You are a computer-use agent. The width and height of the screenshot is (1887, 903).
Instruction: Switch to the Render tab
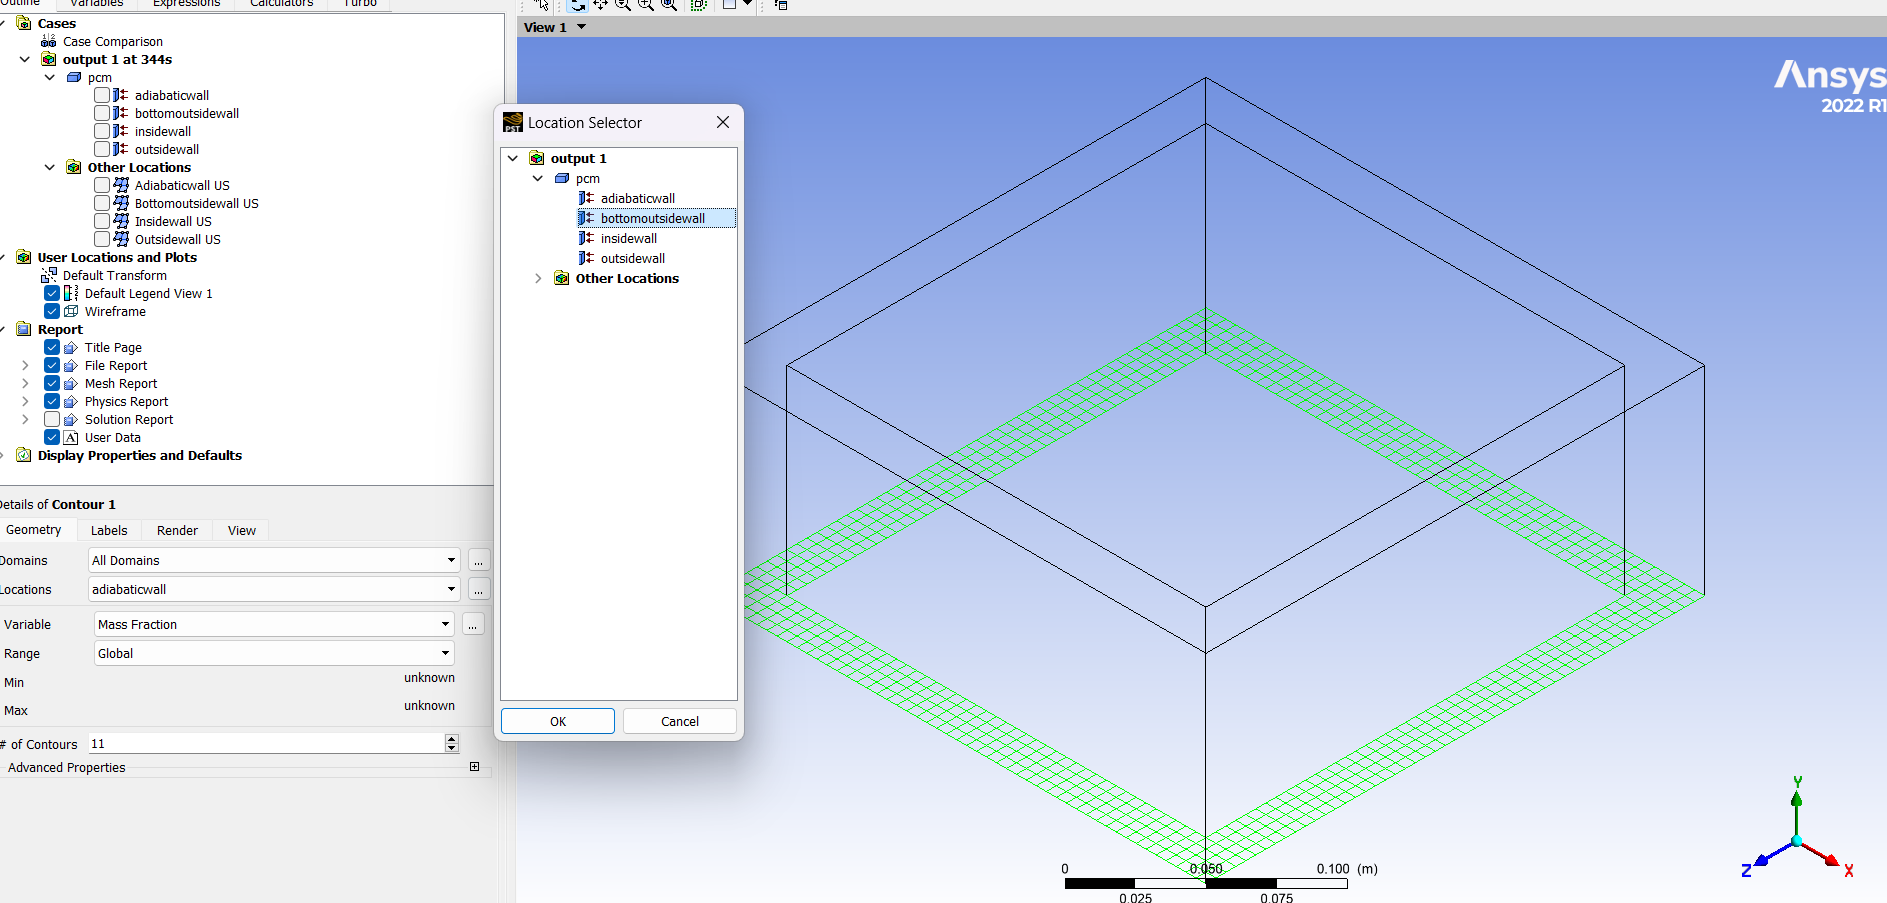coord(177,531)
